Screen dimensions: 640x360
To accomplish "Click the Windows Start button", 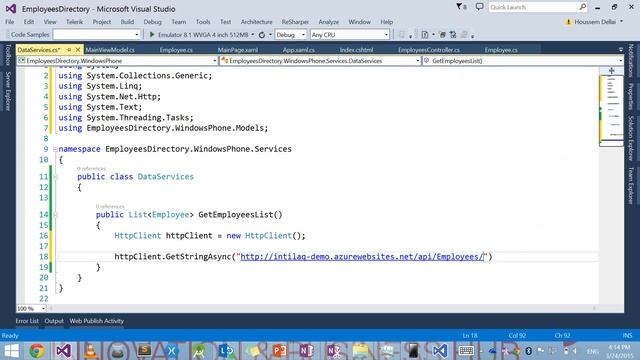I will [x=11, y=351].
